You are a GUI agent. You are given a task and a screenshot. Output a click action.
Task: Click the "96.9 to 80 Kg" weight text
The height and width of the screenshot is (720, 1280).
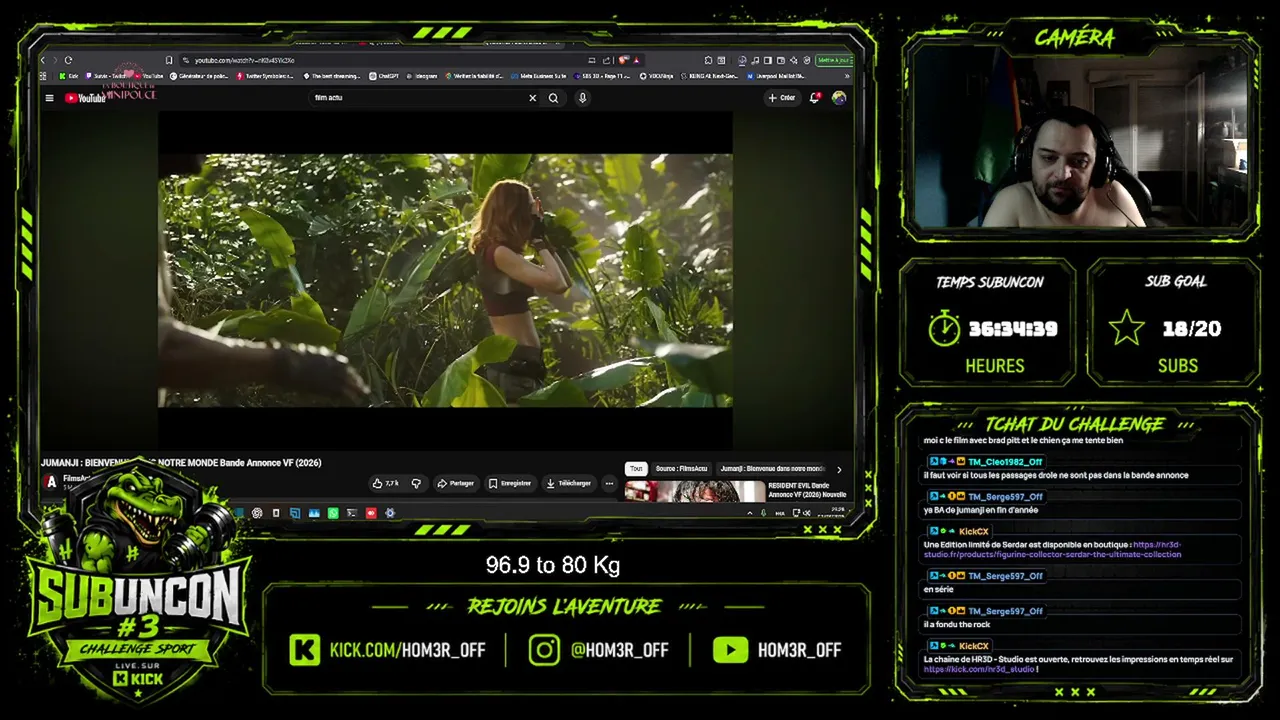(553, 565)
